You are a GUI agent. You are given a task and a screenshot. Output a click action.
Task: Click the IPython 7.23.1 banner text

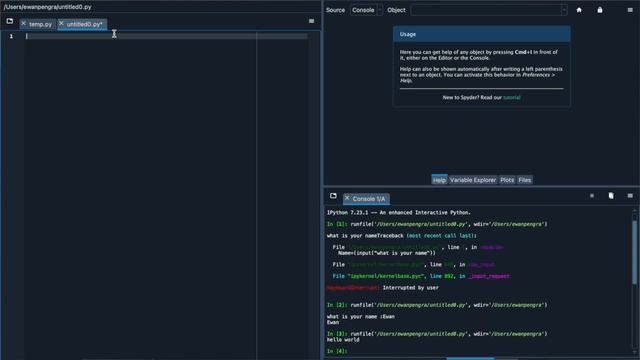(x=399, y=213)
